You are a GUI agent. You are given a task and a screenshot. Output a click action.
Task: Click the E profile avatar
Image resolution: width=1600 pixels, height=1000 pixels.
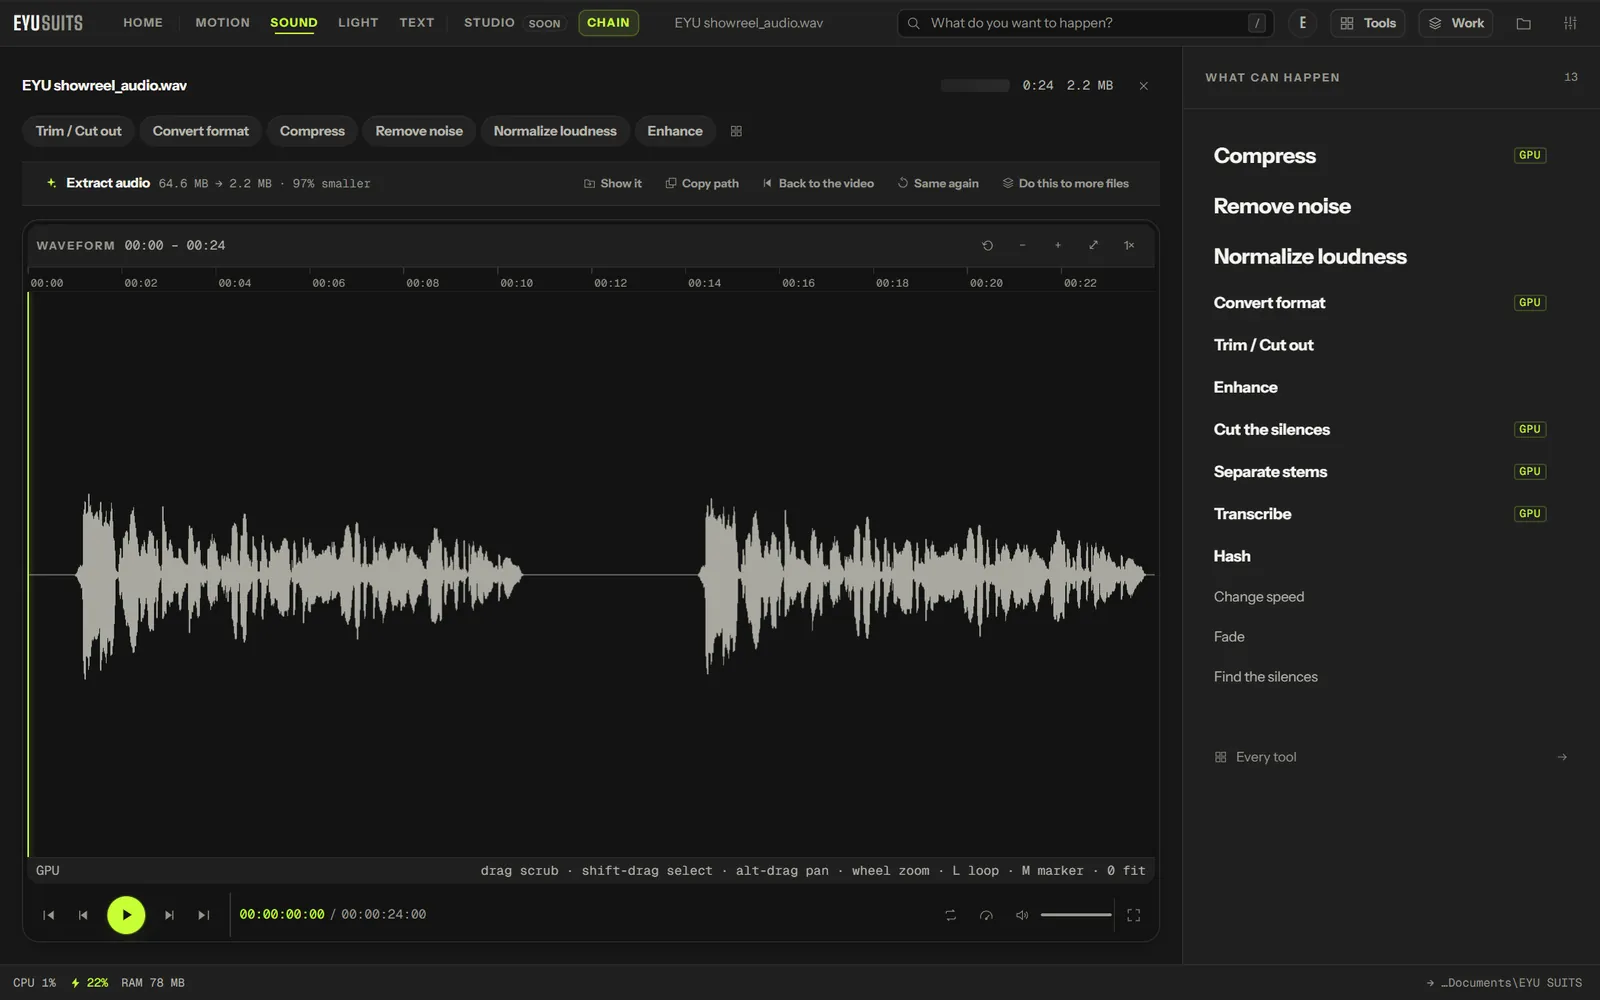pyautogui.click(x=1302, y=23)
